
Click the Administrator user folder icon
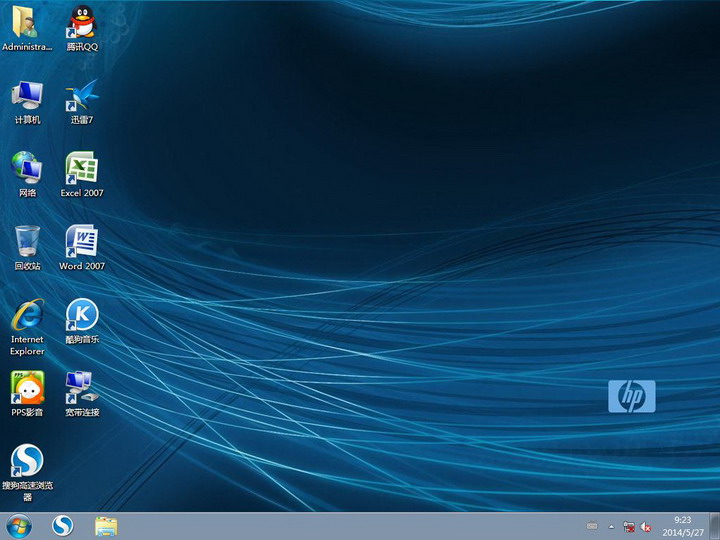click(27, 22)
